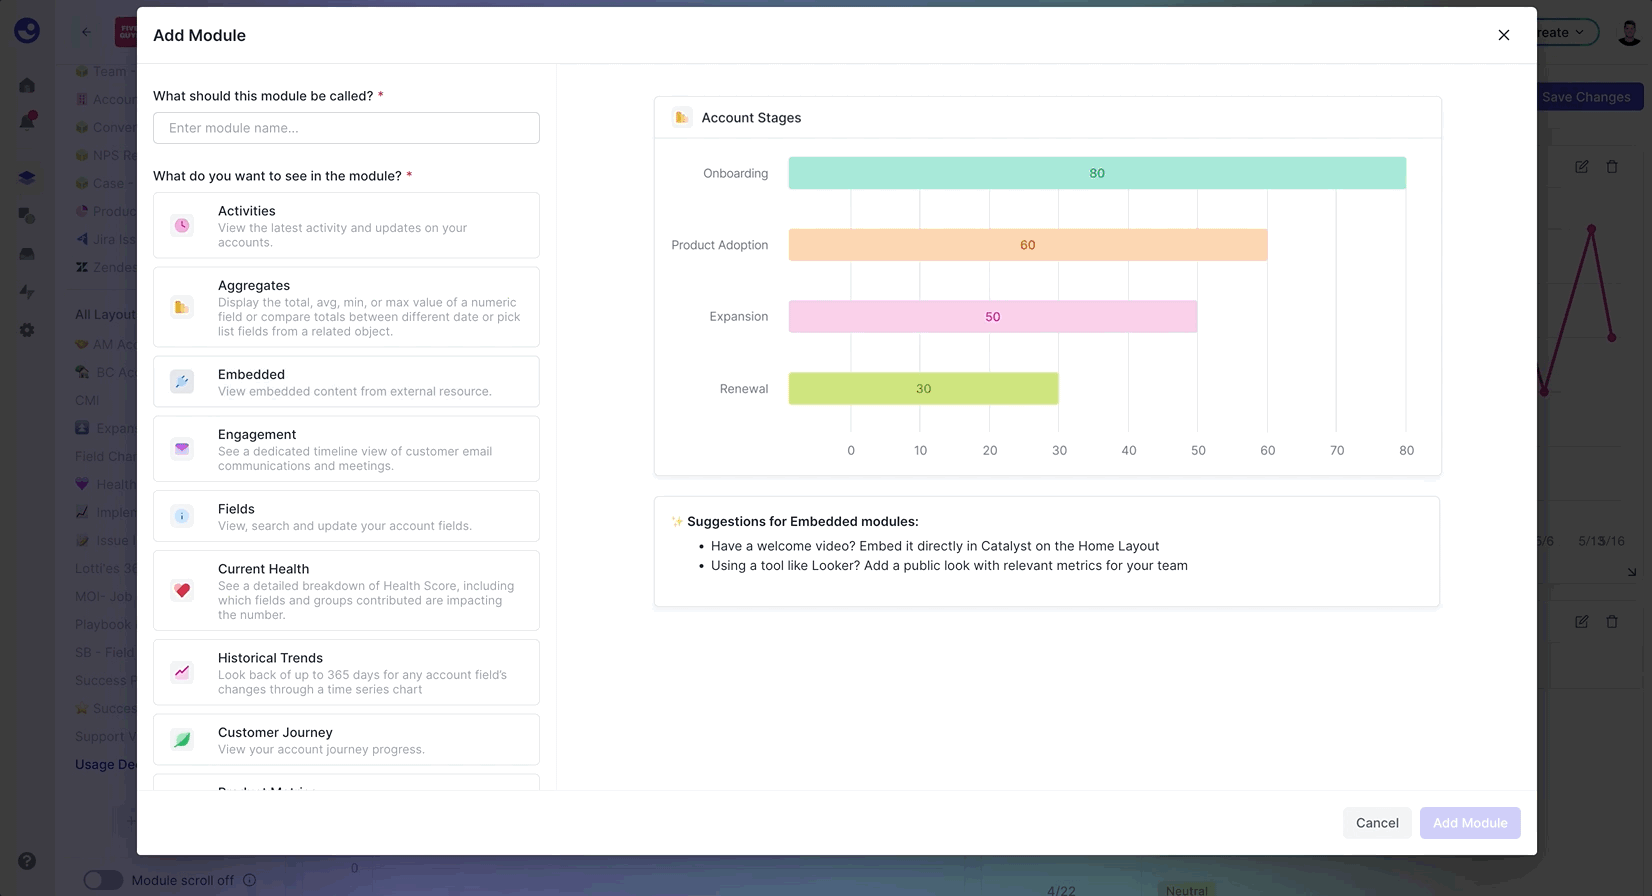Click the upper module edit pencil icon

click(1582, 167)
